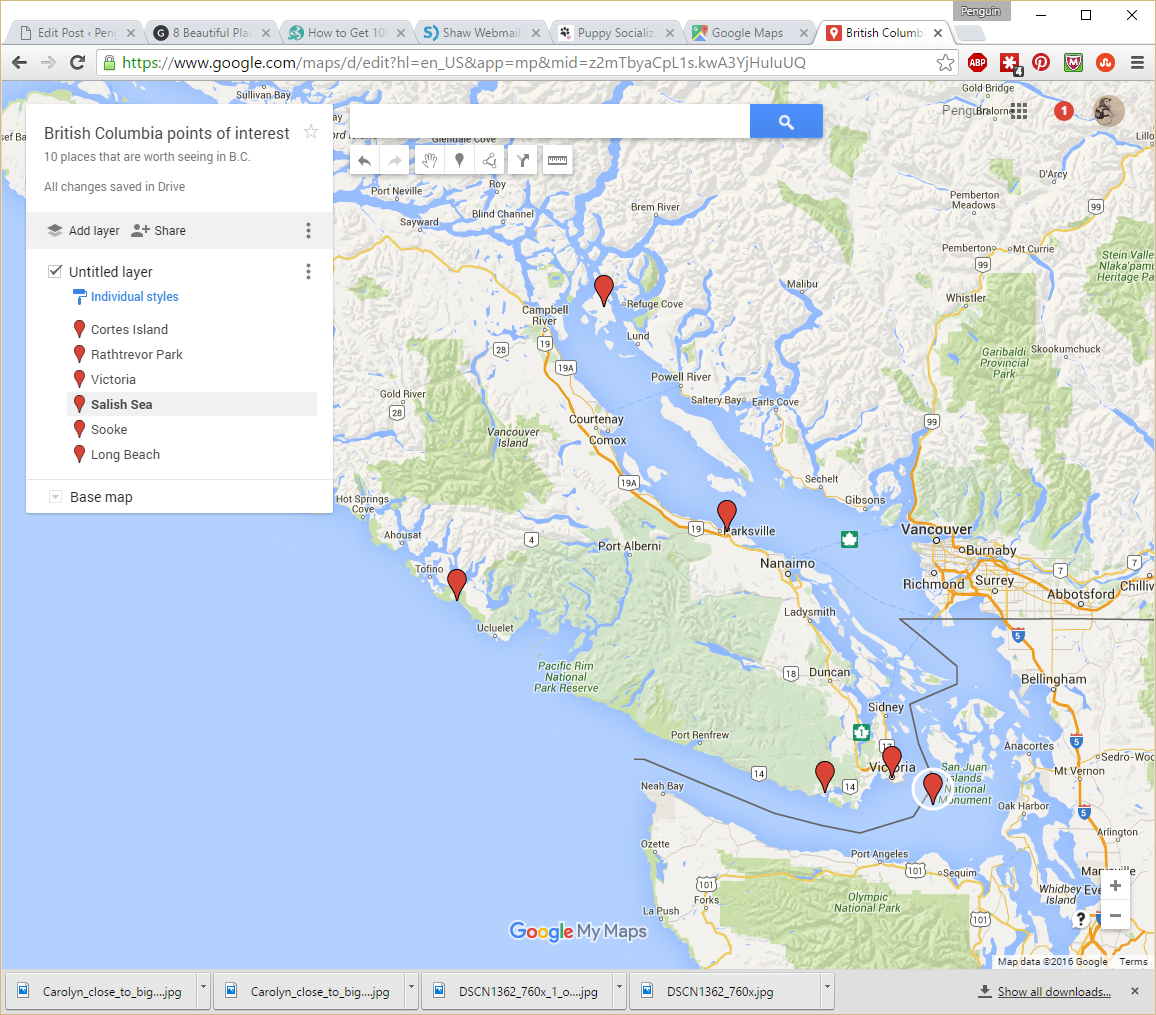The width and height of the screenshot is (1156, 1015).
Task: Click the Share button
Action: [159, 231]
